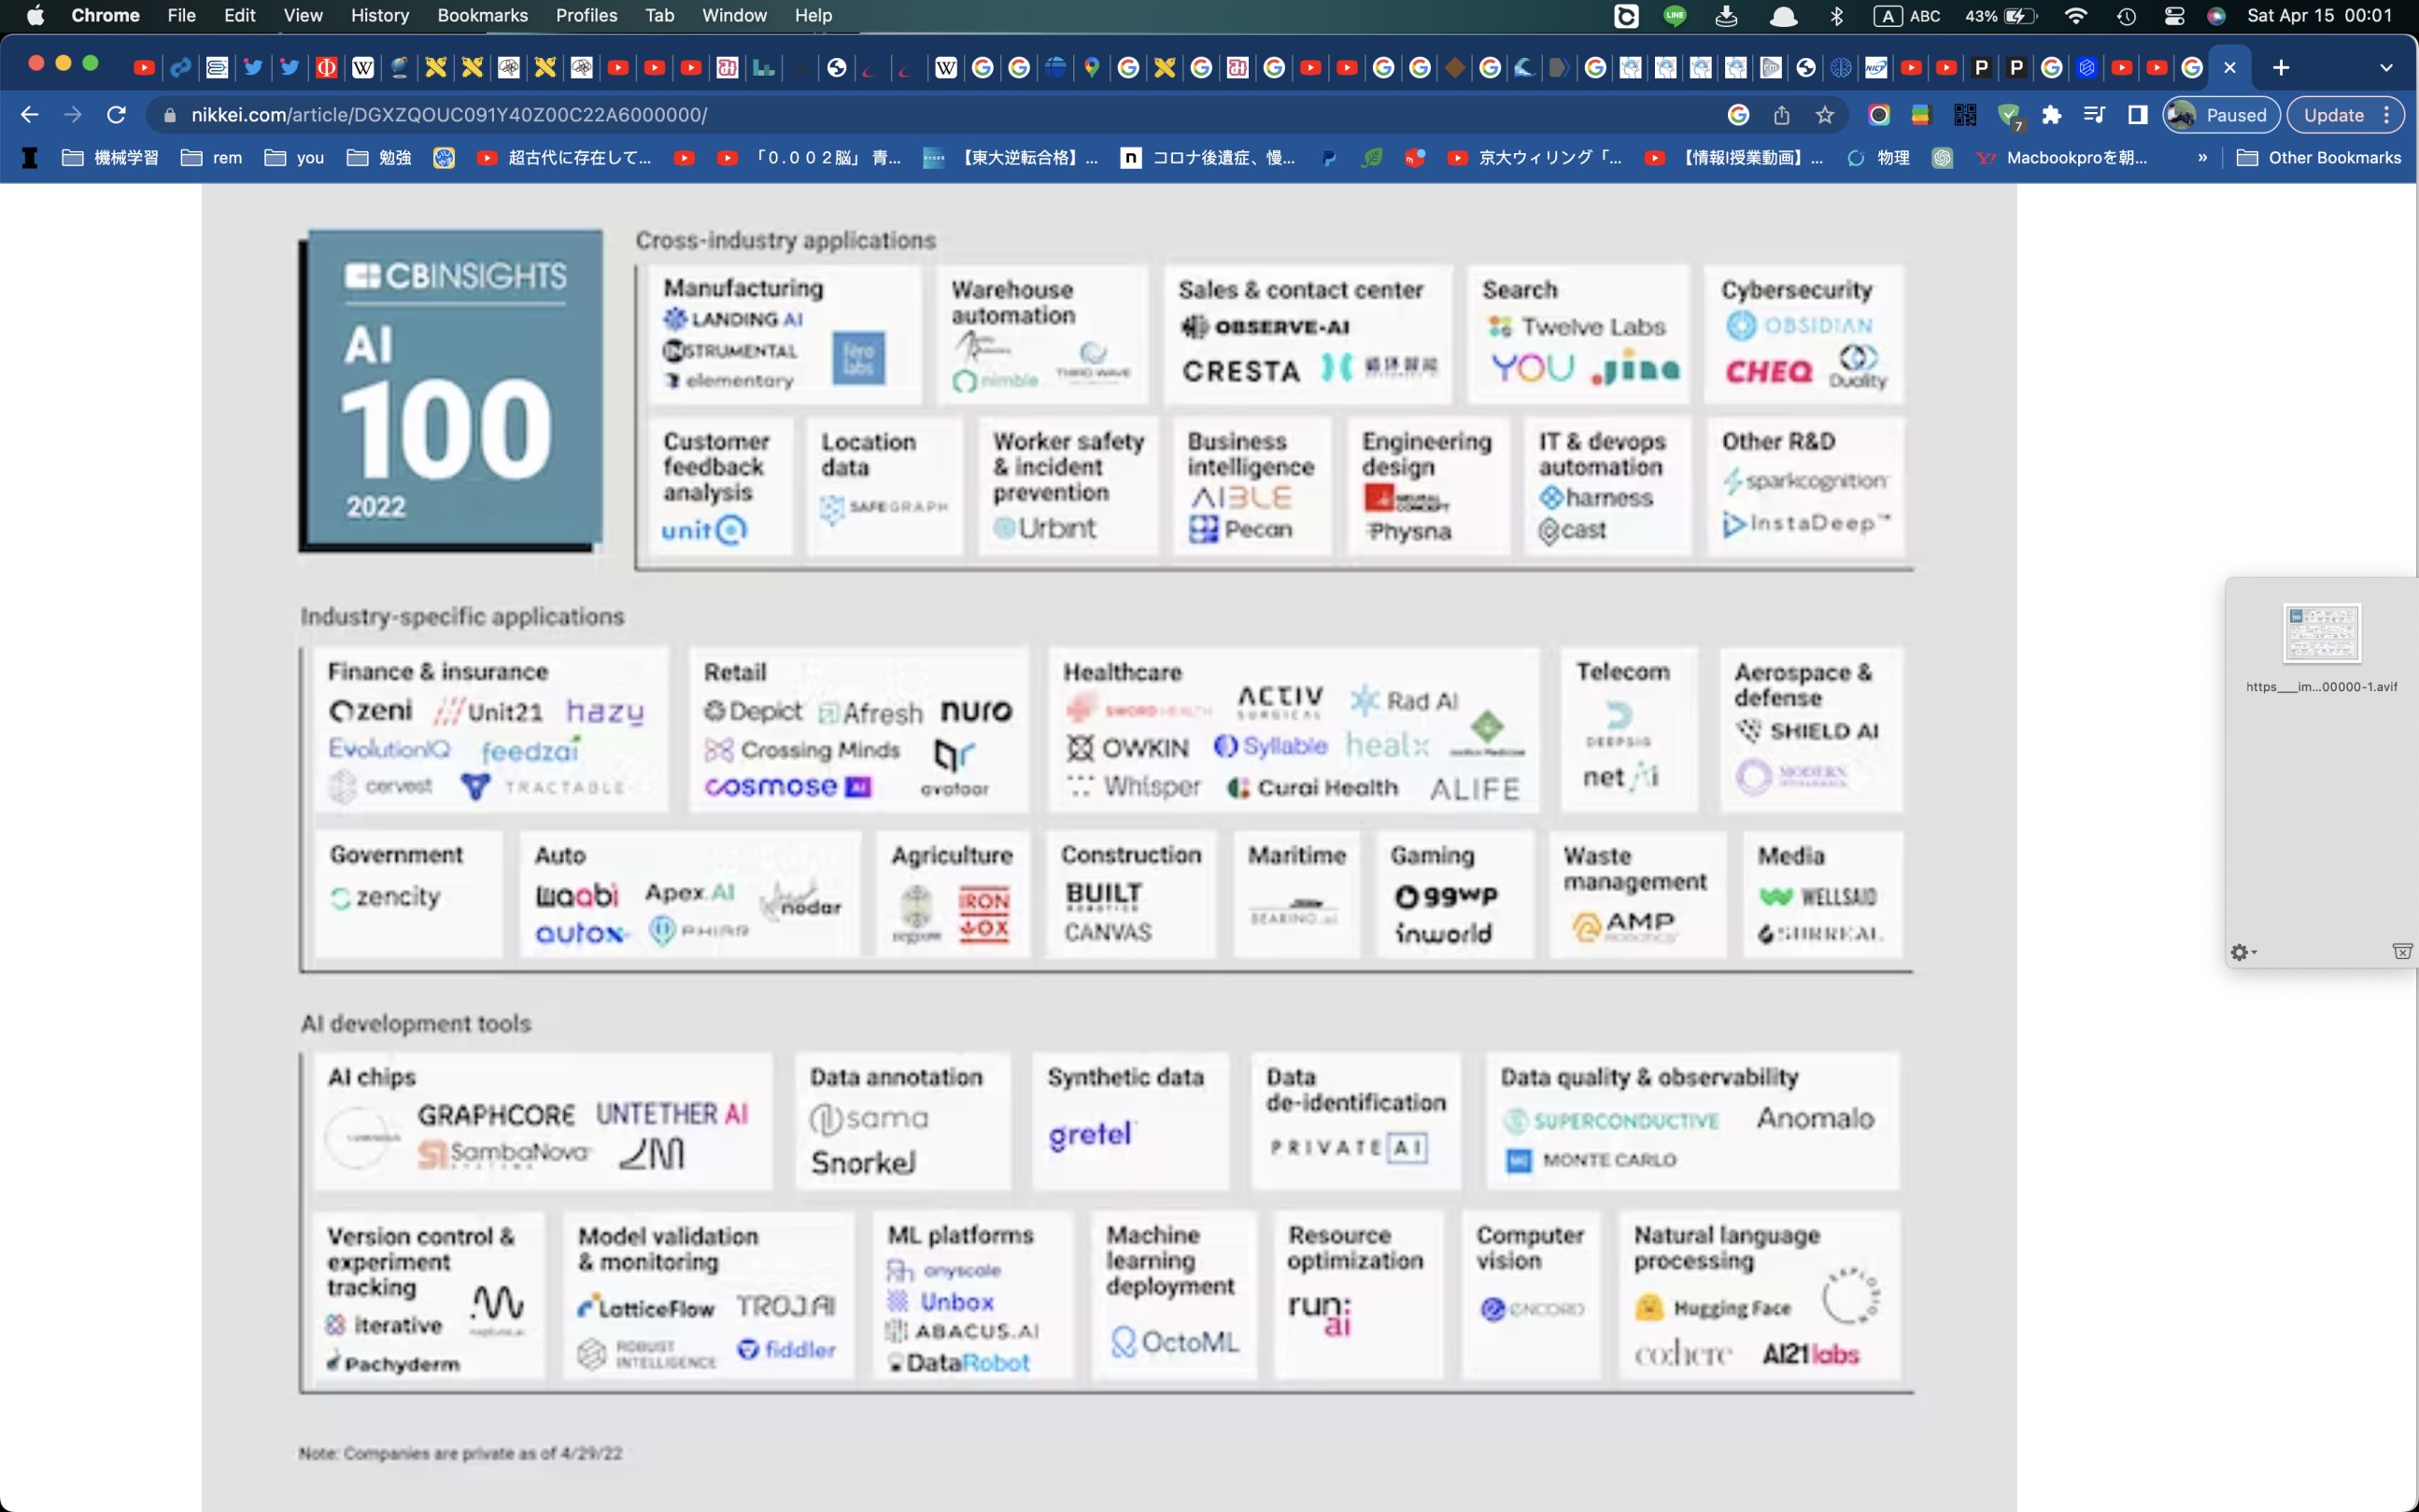
Task: Click the LINE icon in menu bar
Action: [x=1675, y=15]
